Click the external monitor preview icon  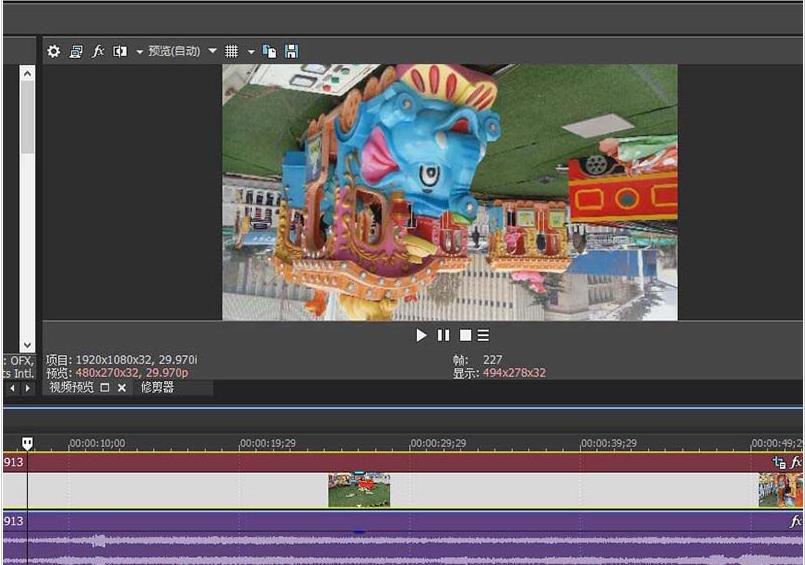click(x=76, y=51)
